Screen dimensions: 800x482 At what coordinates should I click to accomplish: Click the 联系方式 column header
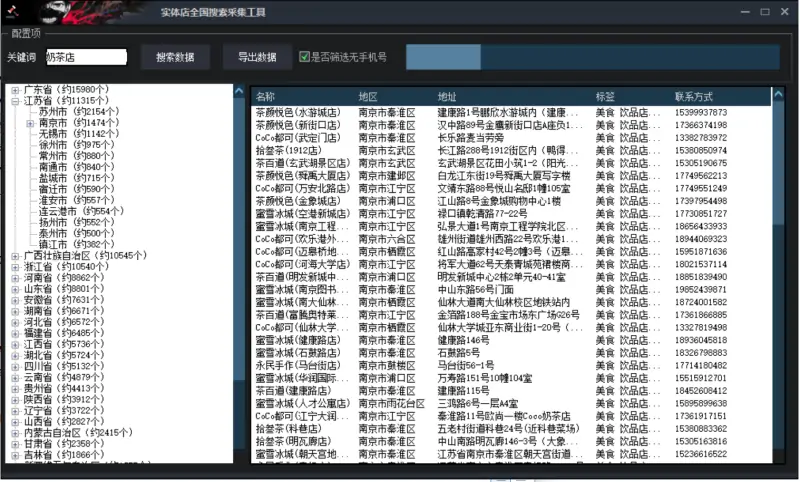point(694,97)
